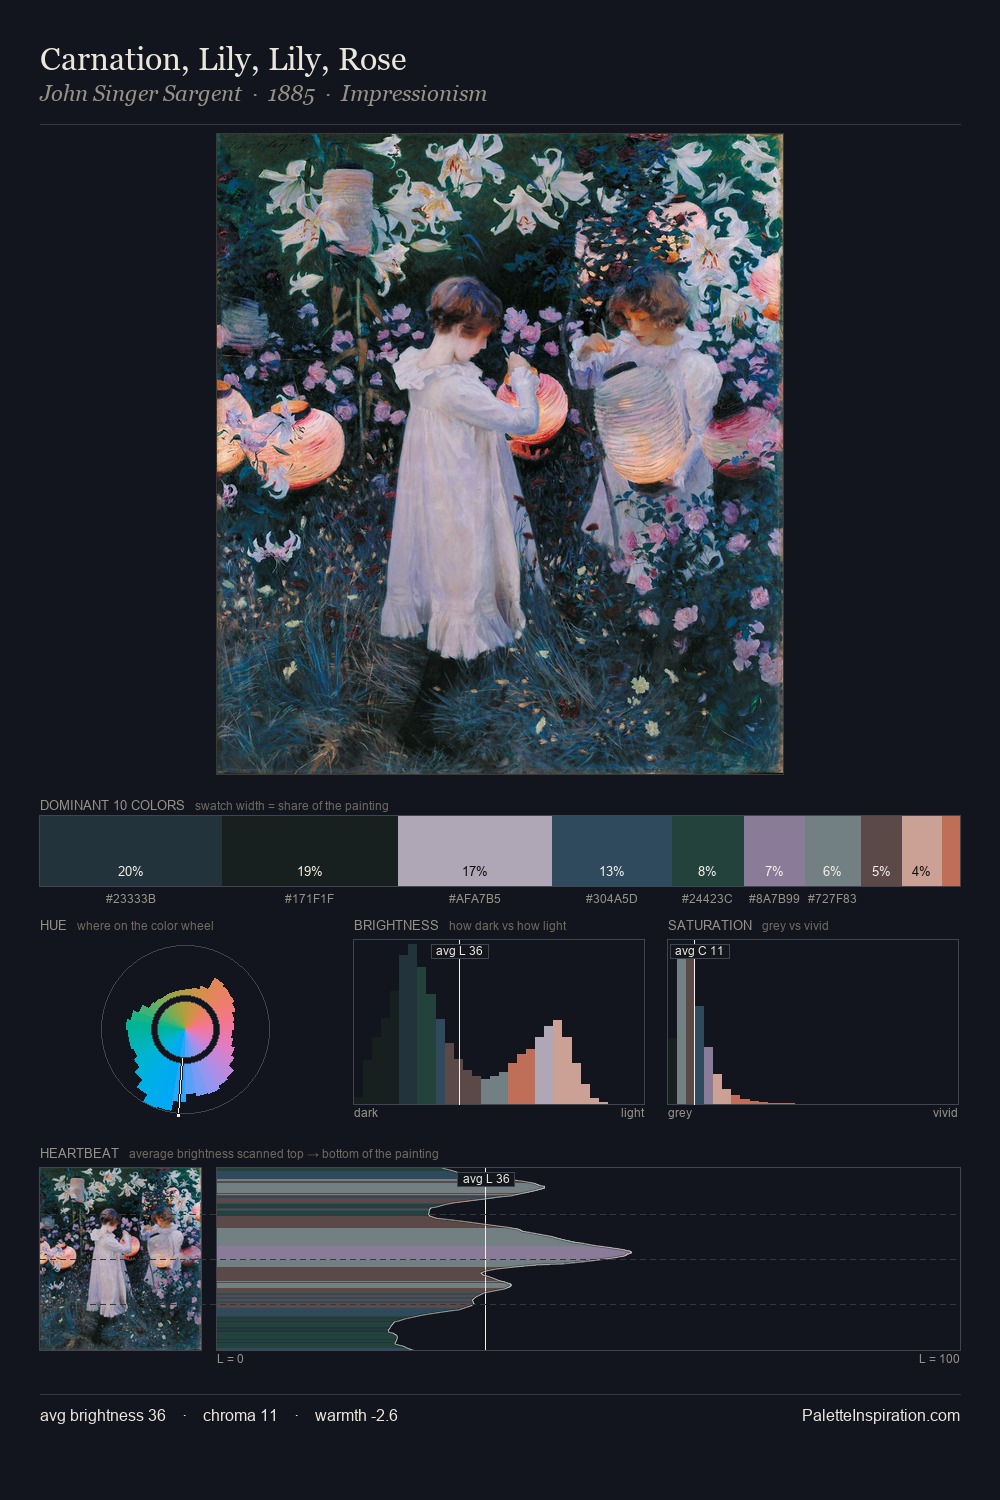Click "swatch width = share of the painting" caption
Image resolution: width=1000 pixels, height=1500 pixels.
tap(292, 806)
